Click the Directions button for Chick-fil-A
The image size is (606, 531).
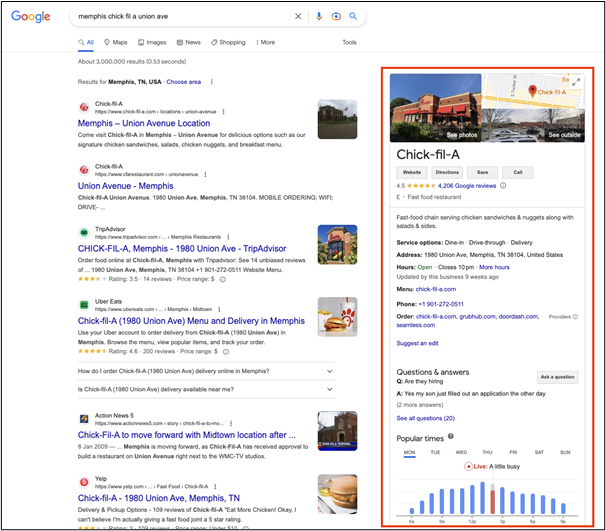[x=447, y=172]
